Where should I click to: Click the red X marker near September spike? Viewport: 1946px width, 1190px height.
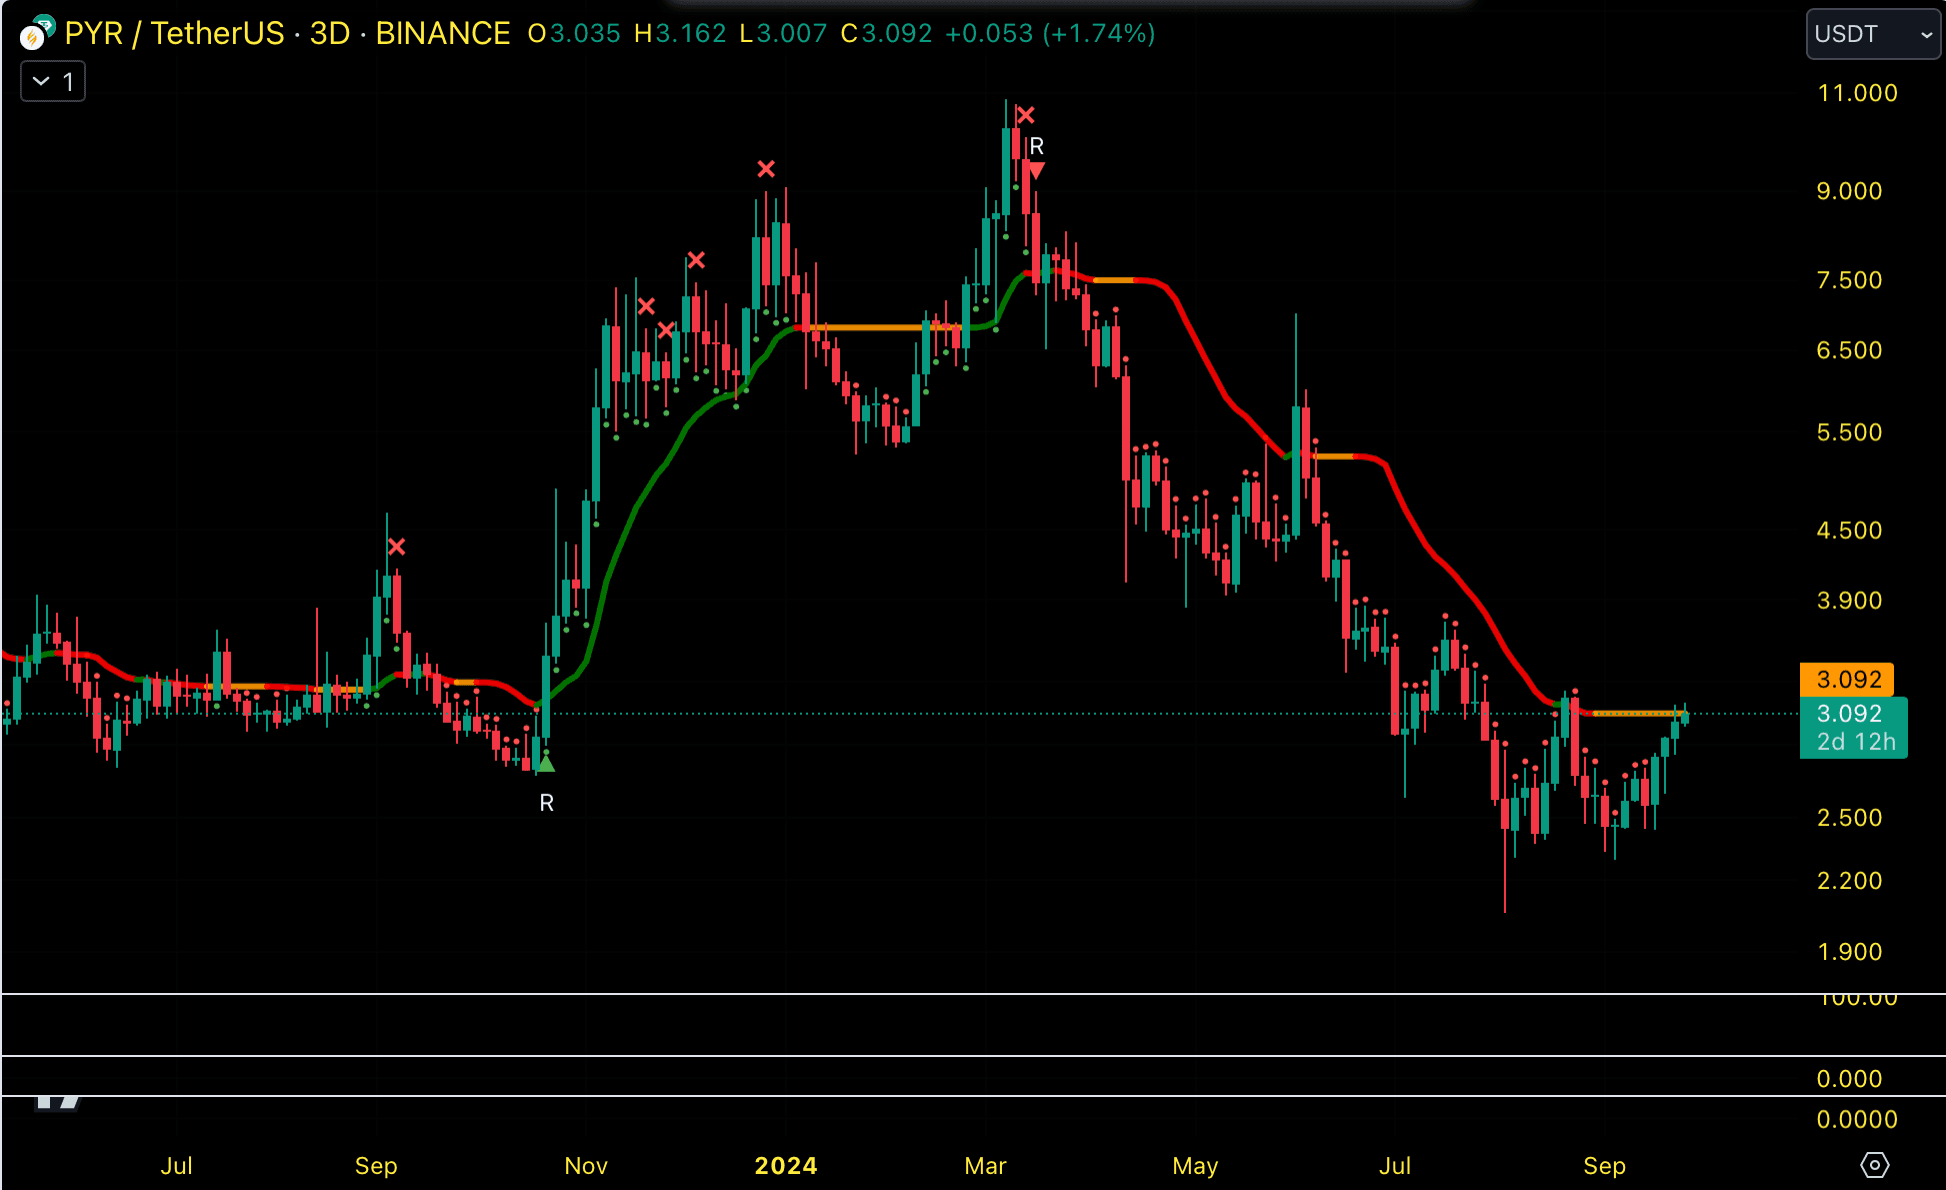(397, 547)
